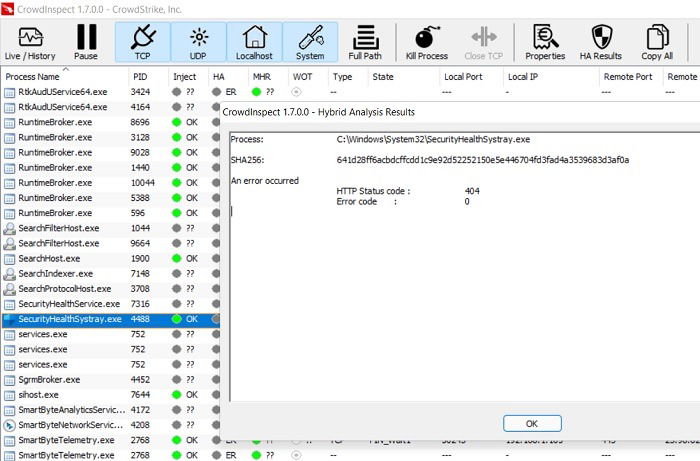
Task: Select sihost.exe process row
Action: [111, 395]
